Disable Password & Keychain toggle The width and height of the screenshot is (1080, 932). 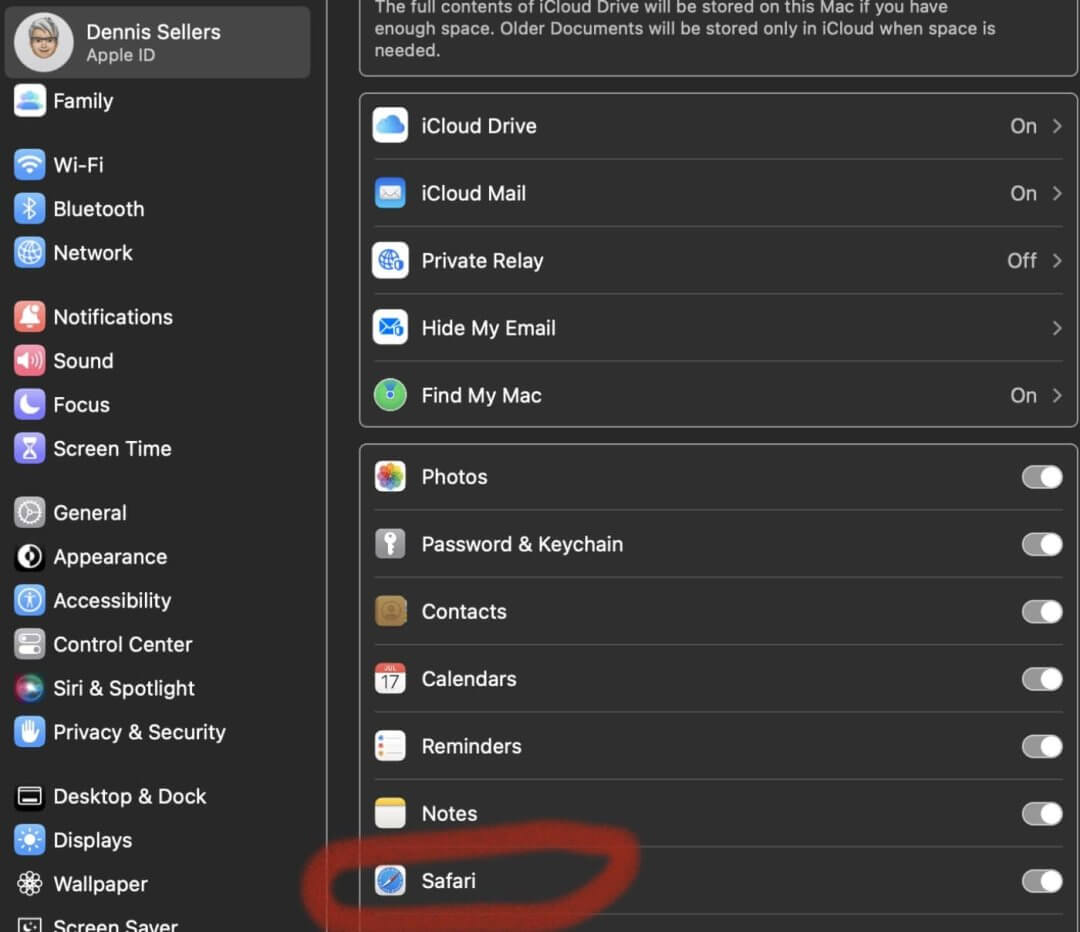[x=1041, y=544]
